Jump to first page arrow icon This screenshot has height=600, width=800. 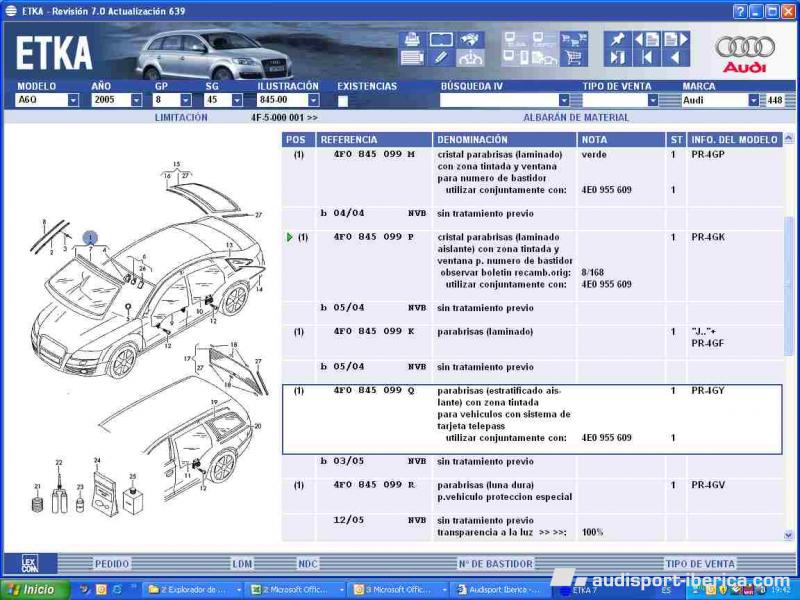[646, 58]
